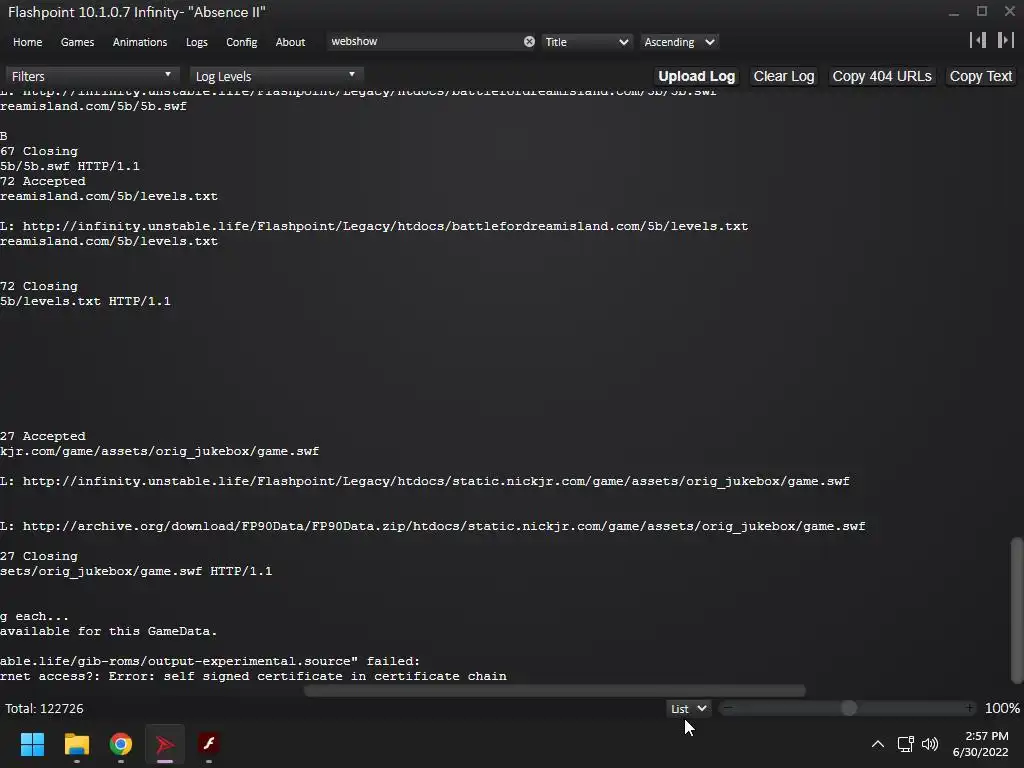
Task: Open Google Chrome from taskbar
Action: click(121, 744)
